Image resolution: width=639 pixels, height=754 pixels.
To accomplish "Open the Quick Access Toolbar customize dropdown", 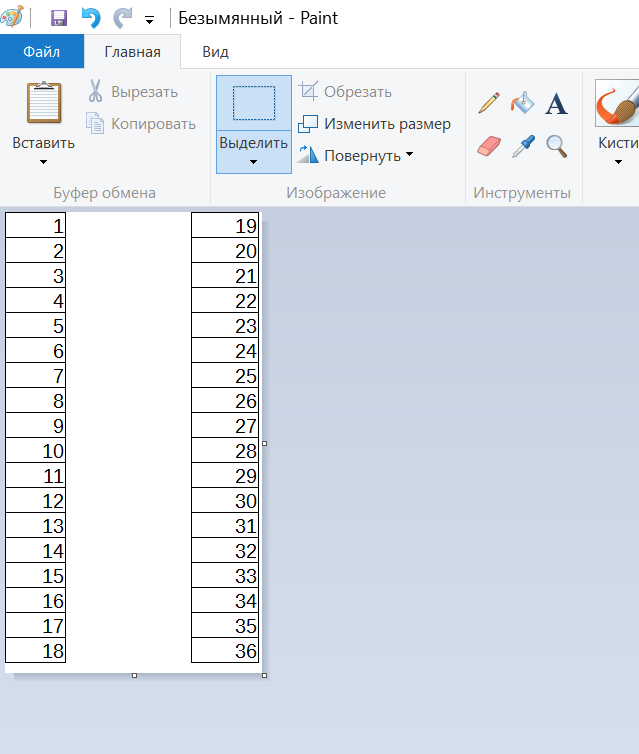I will click(x=150, y=20).
